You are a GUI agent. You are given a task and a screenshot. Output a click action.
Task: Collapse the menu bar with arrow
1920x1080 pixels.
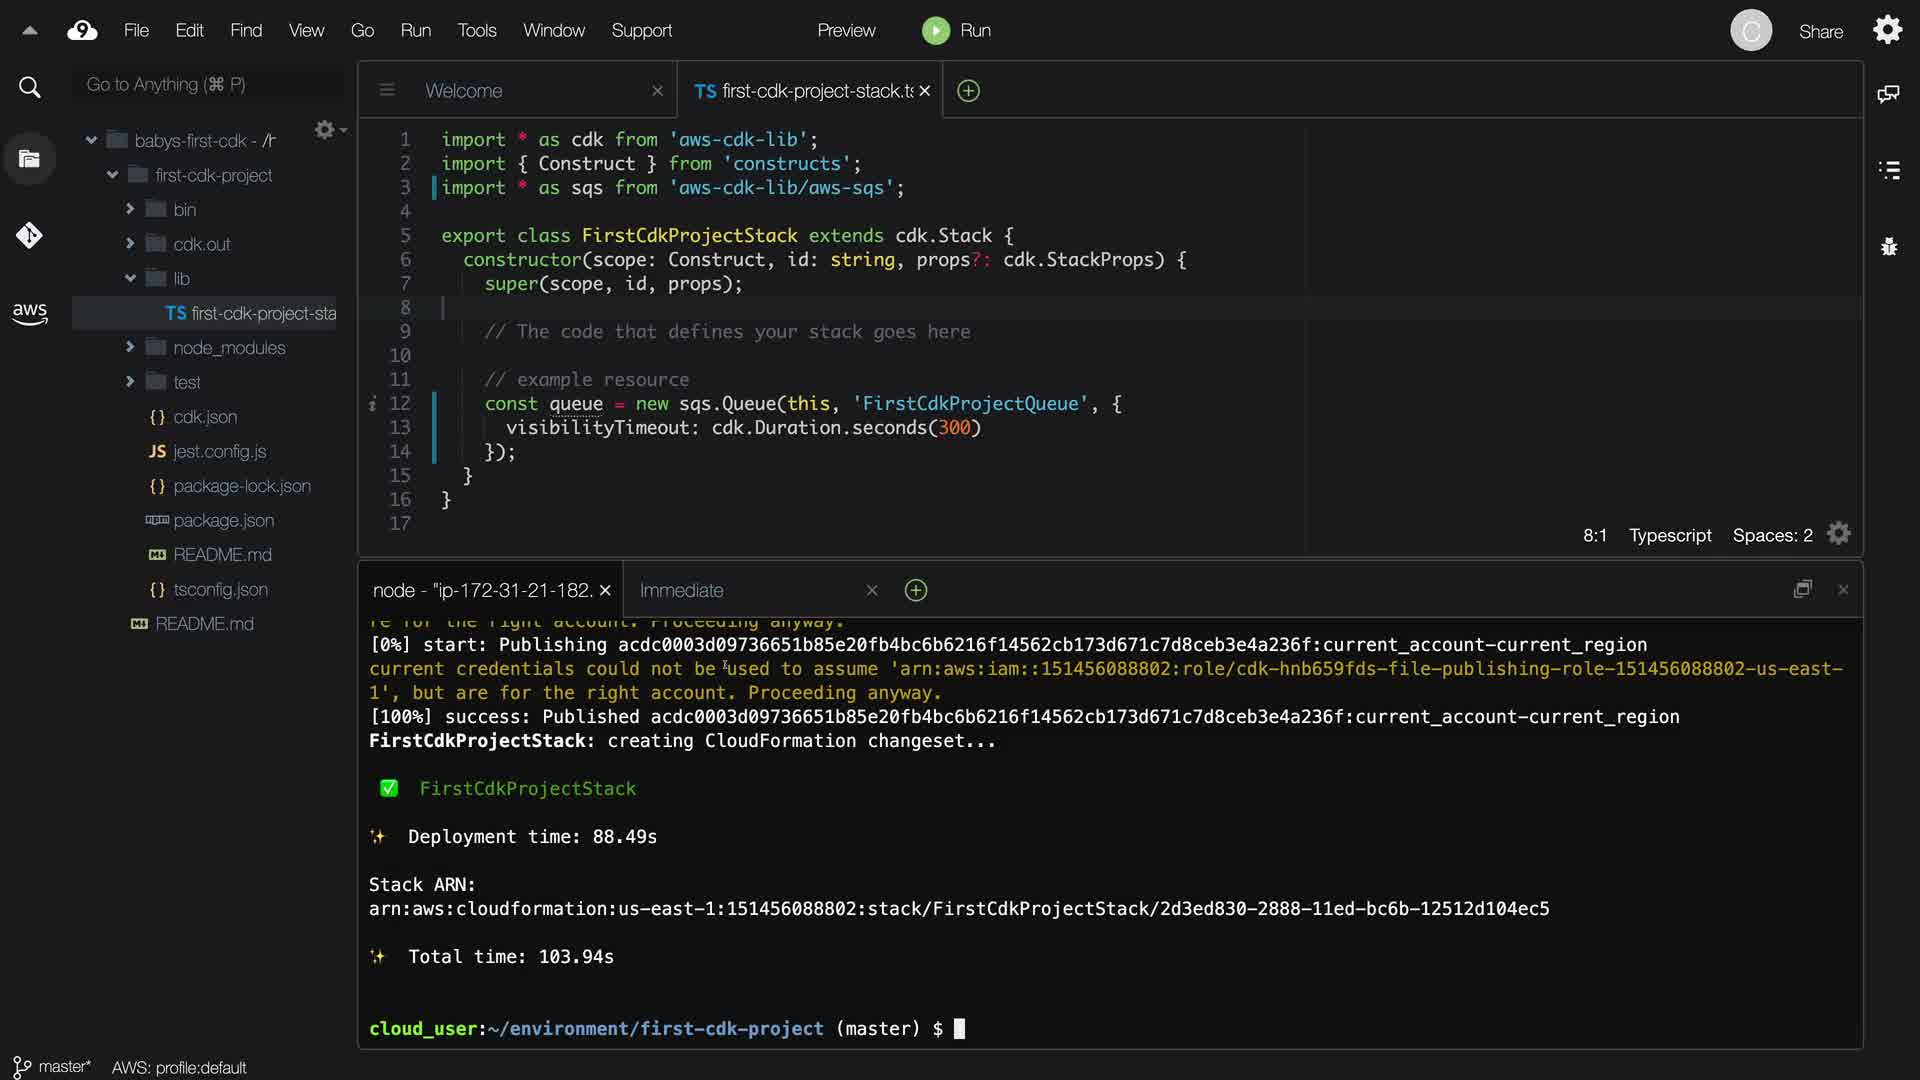click(x=30, y=31)
